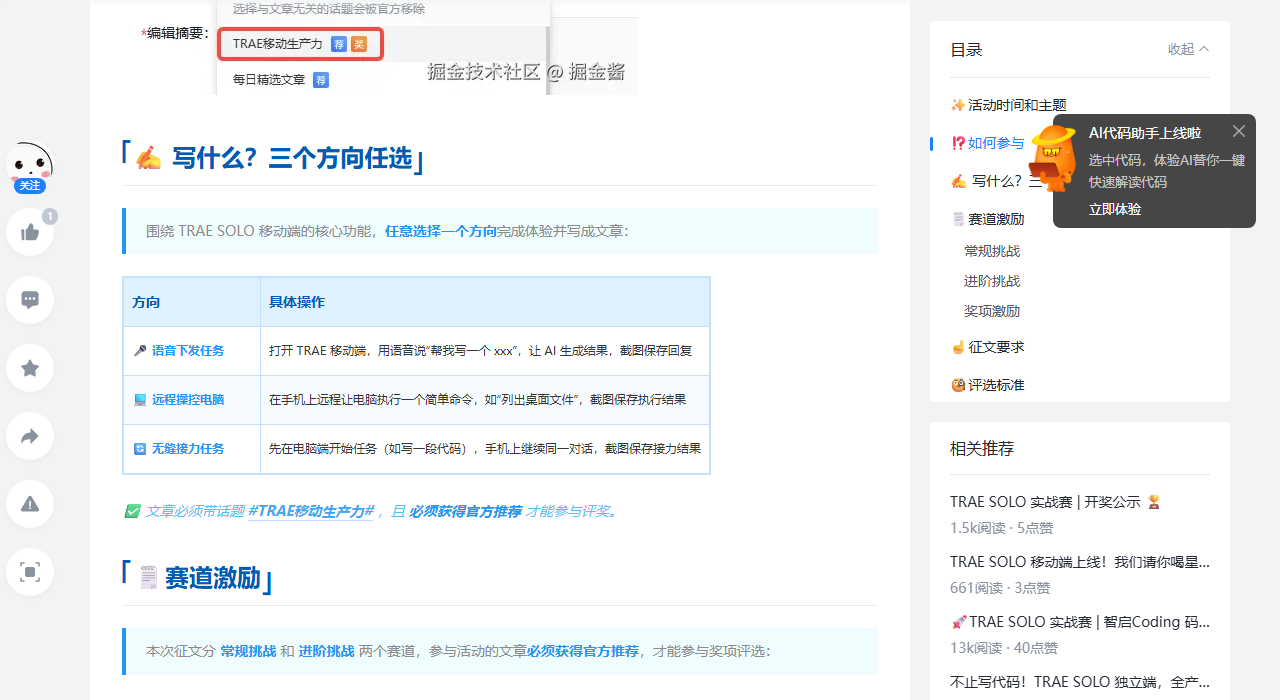Collapse the 目录 panel with 收起
Viewport: 1280px width, 700px height.
pyautogui.click(x=1189, y=49)
